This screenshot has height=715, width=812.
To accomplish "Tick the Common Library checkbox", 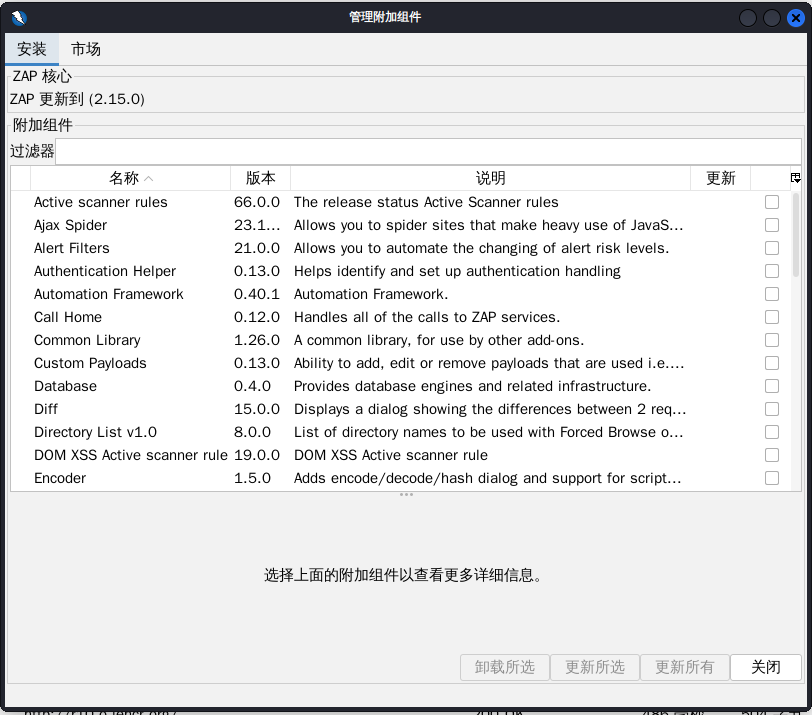I will [772, 340].
